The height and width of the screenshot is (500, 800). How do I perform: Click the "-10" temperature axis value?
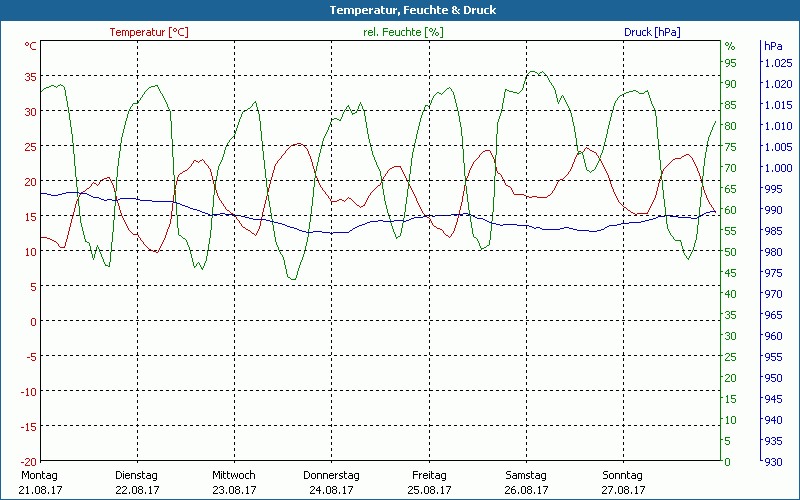(x=28, y=392)
